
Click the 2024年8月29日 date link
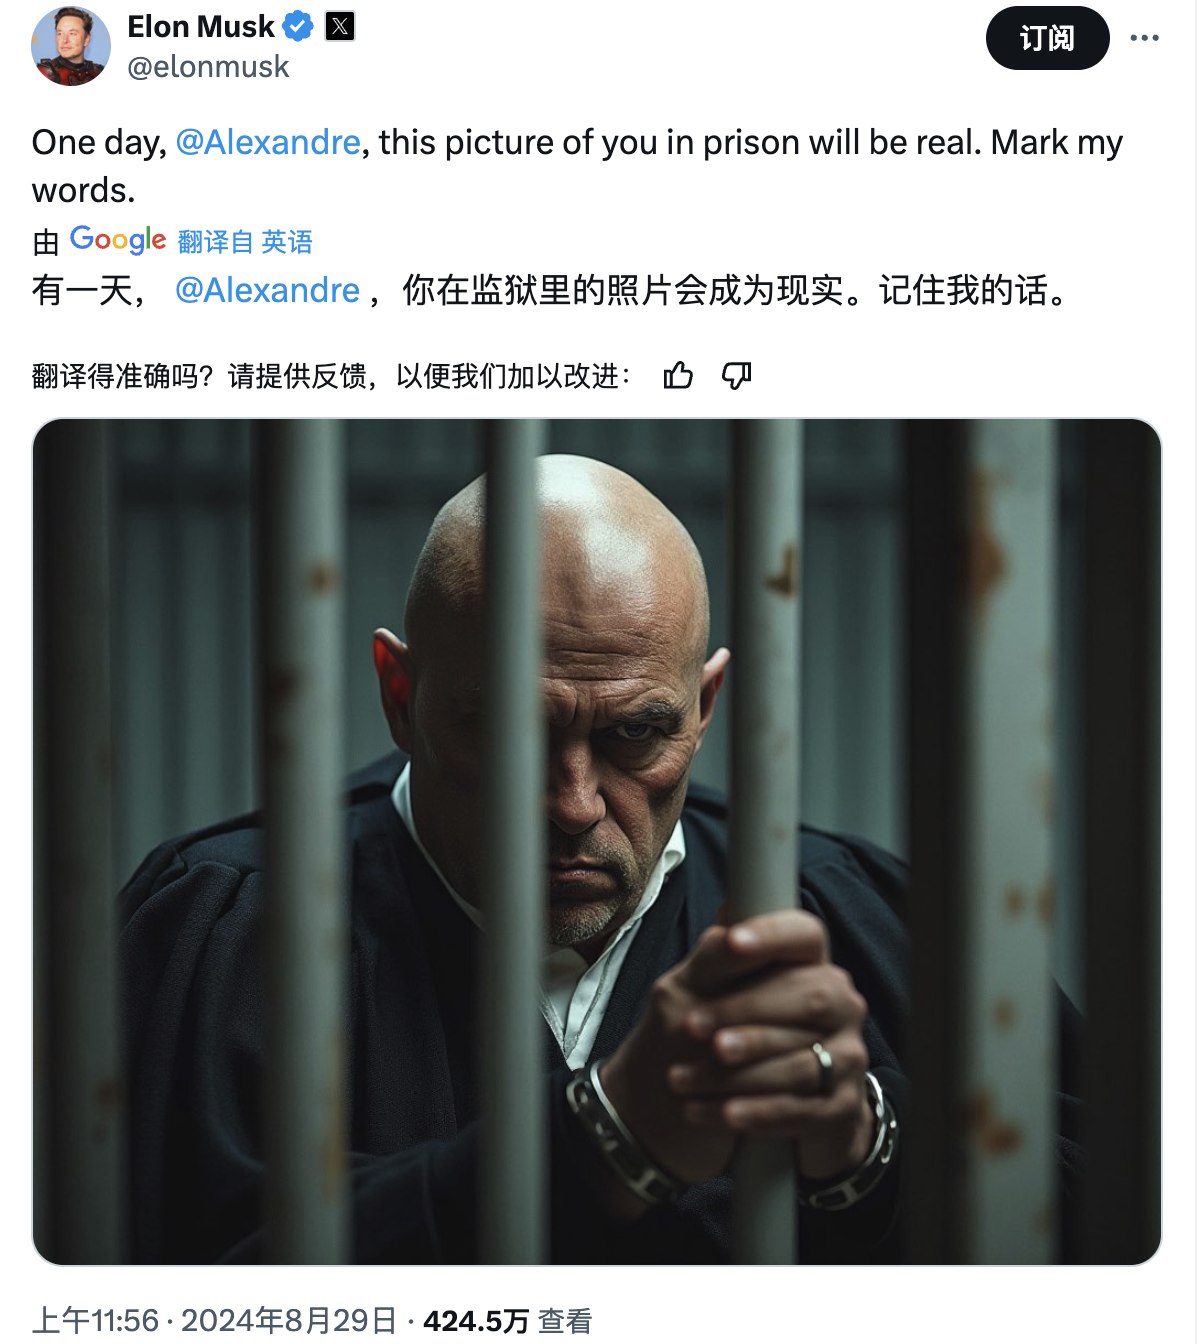(289, 1320)
